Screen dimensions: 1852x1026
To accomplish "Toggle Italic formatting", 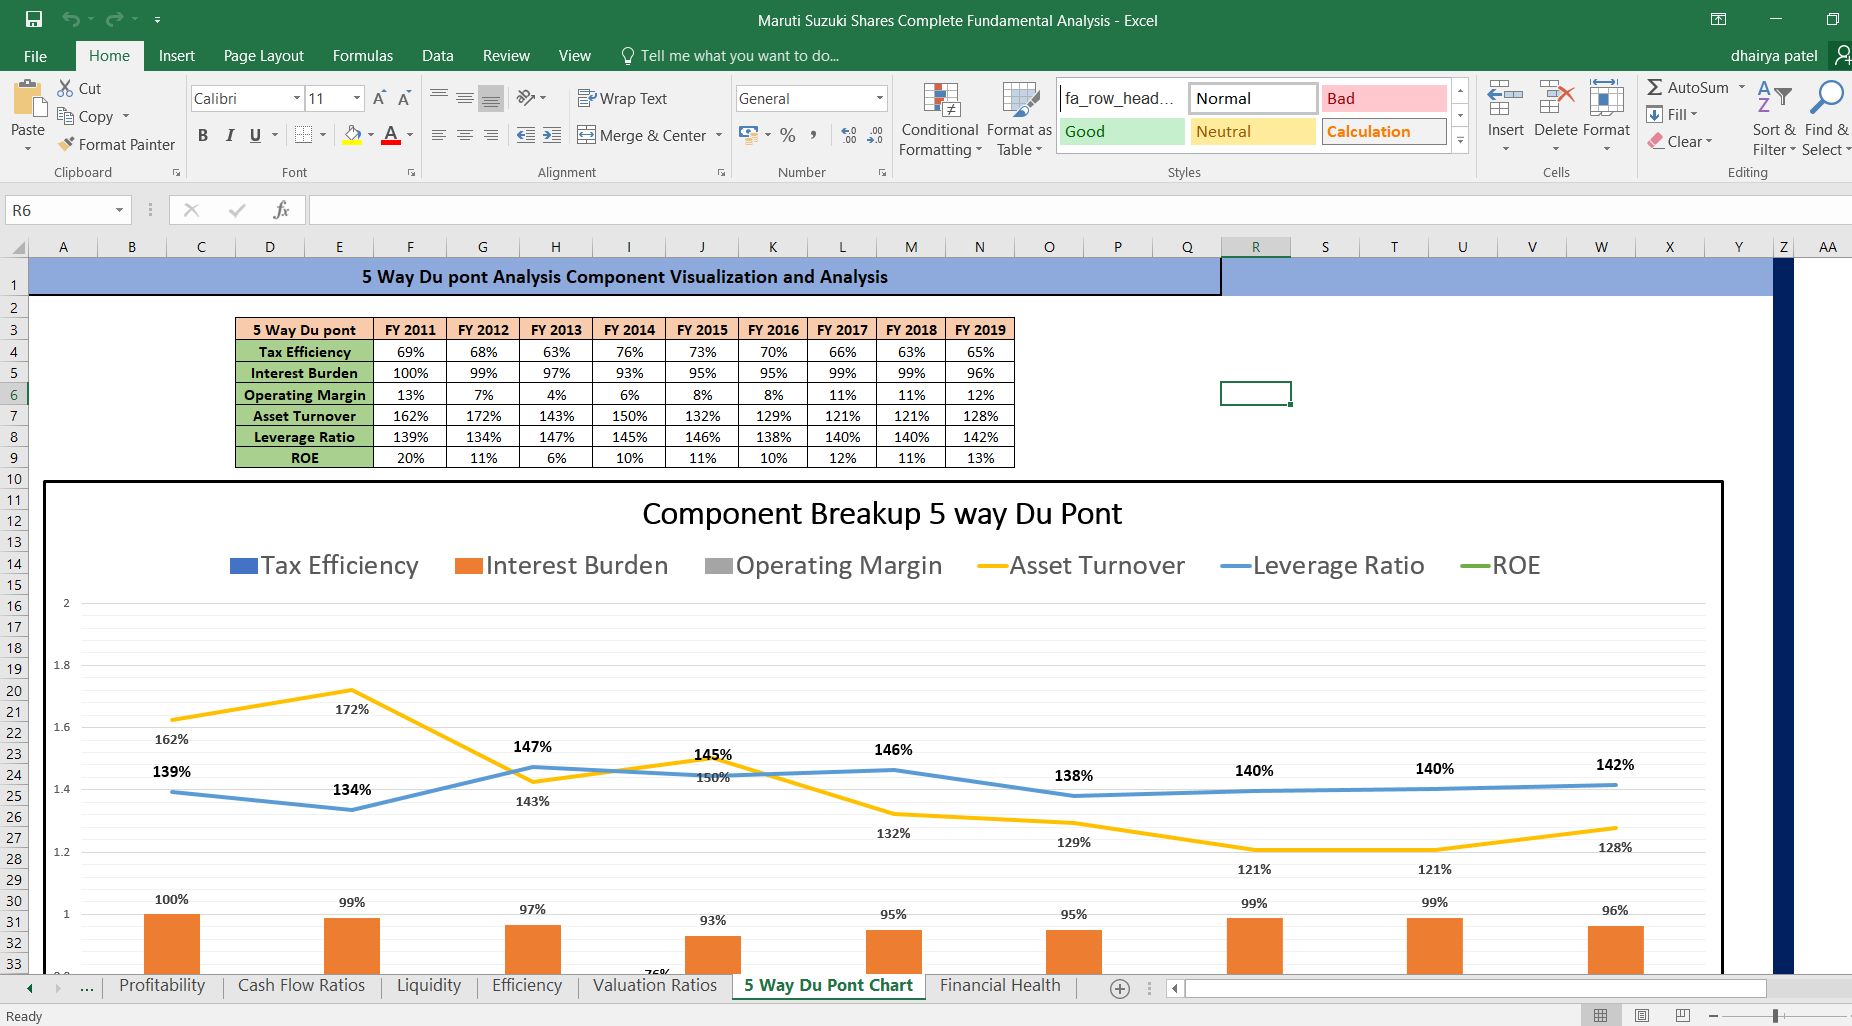I will pyautogui.click(x=229, y=135).
